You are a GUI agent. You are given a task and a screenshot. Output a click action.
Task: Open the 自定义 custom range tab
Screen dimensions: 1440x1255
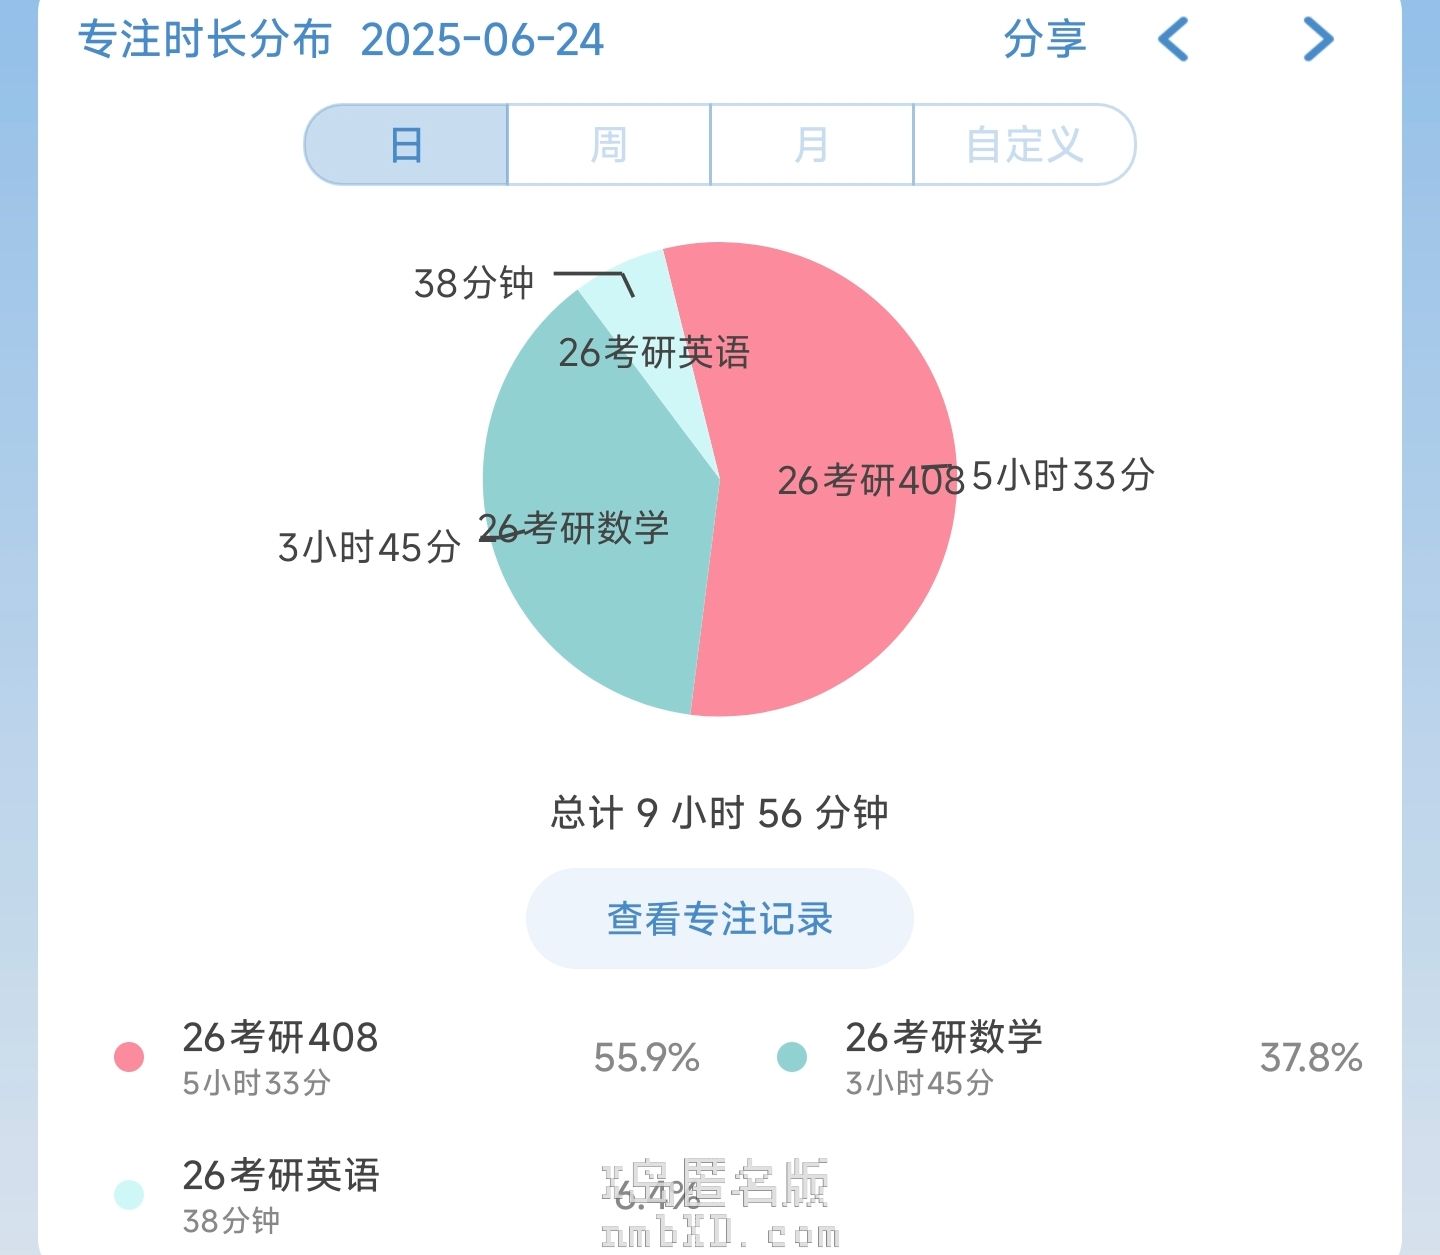[x=1024, y=145]
